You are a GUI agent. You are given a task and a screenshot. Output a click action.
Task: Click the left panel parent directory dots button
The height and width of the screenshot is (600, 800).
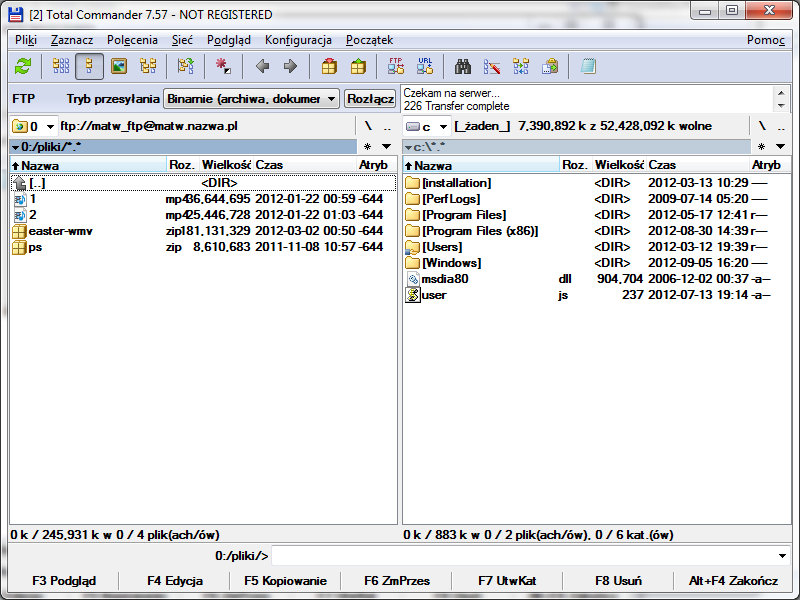(x=387, y=126)
